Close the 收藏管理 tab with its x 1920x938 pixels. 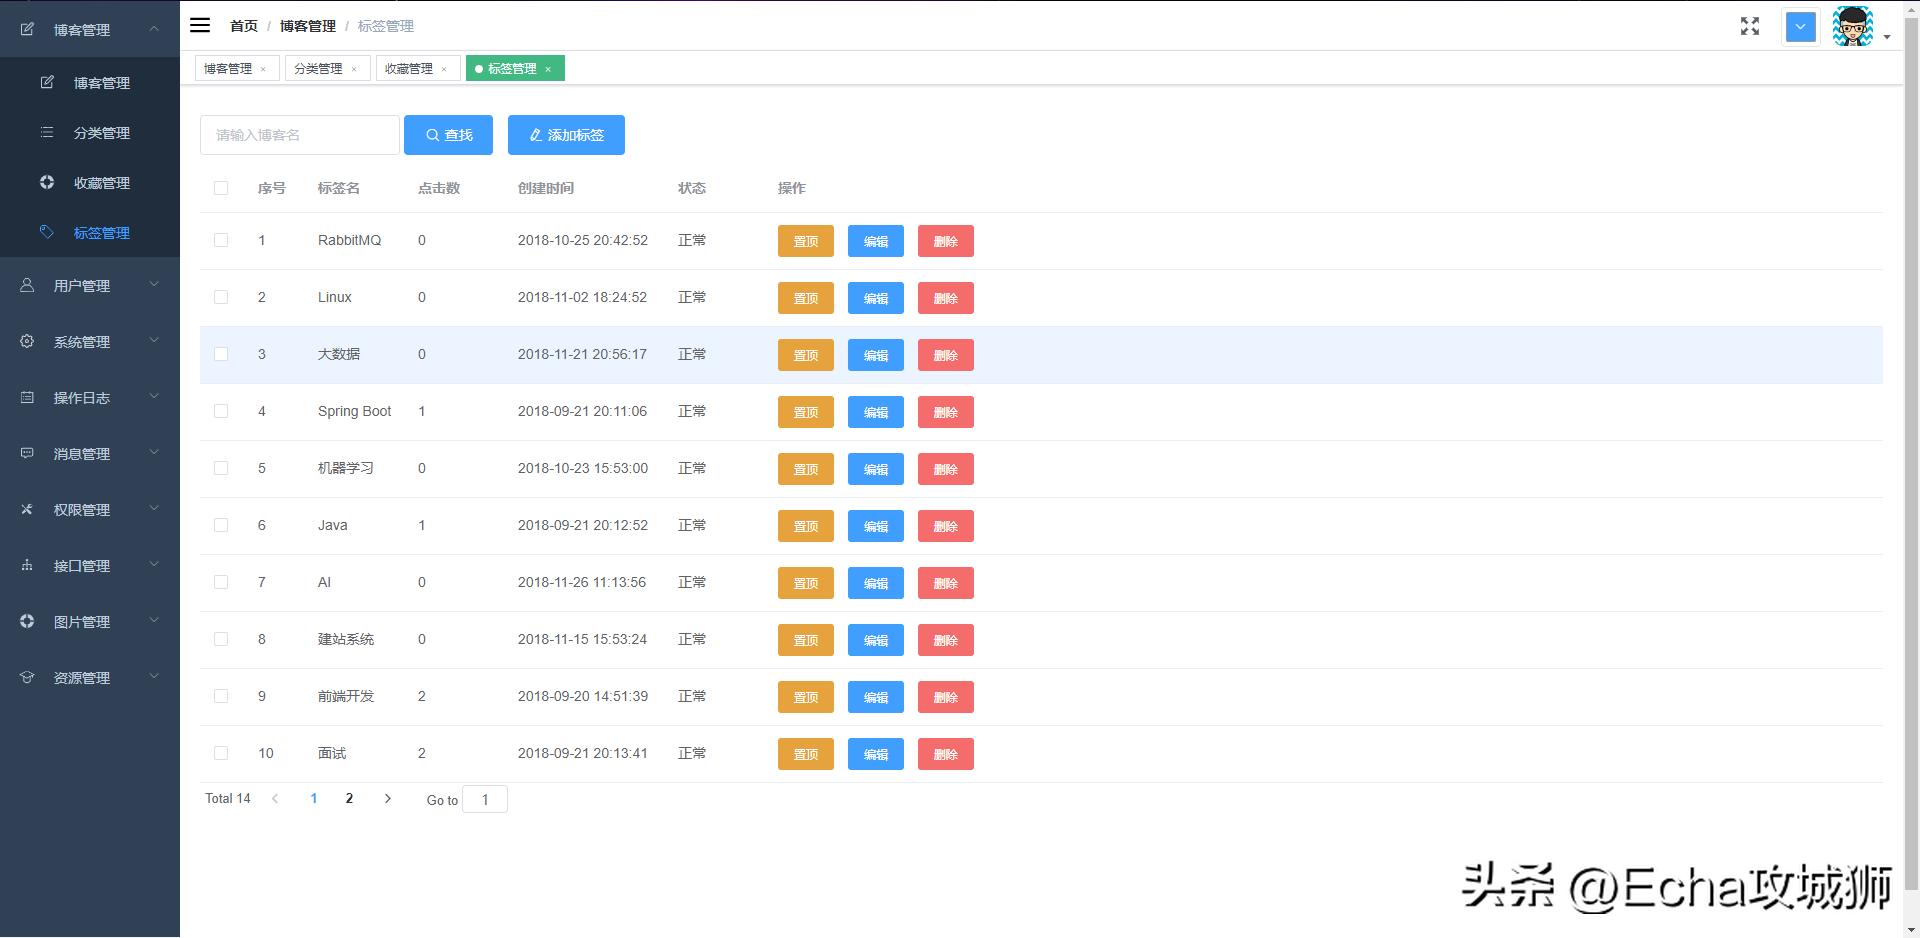tap(444, 69)
